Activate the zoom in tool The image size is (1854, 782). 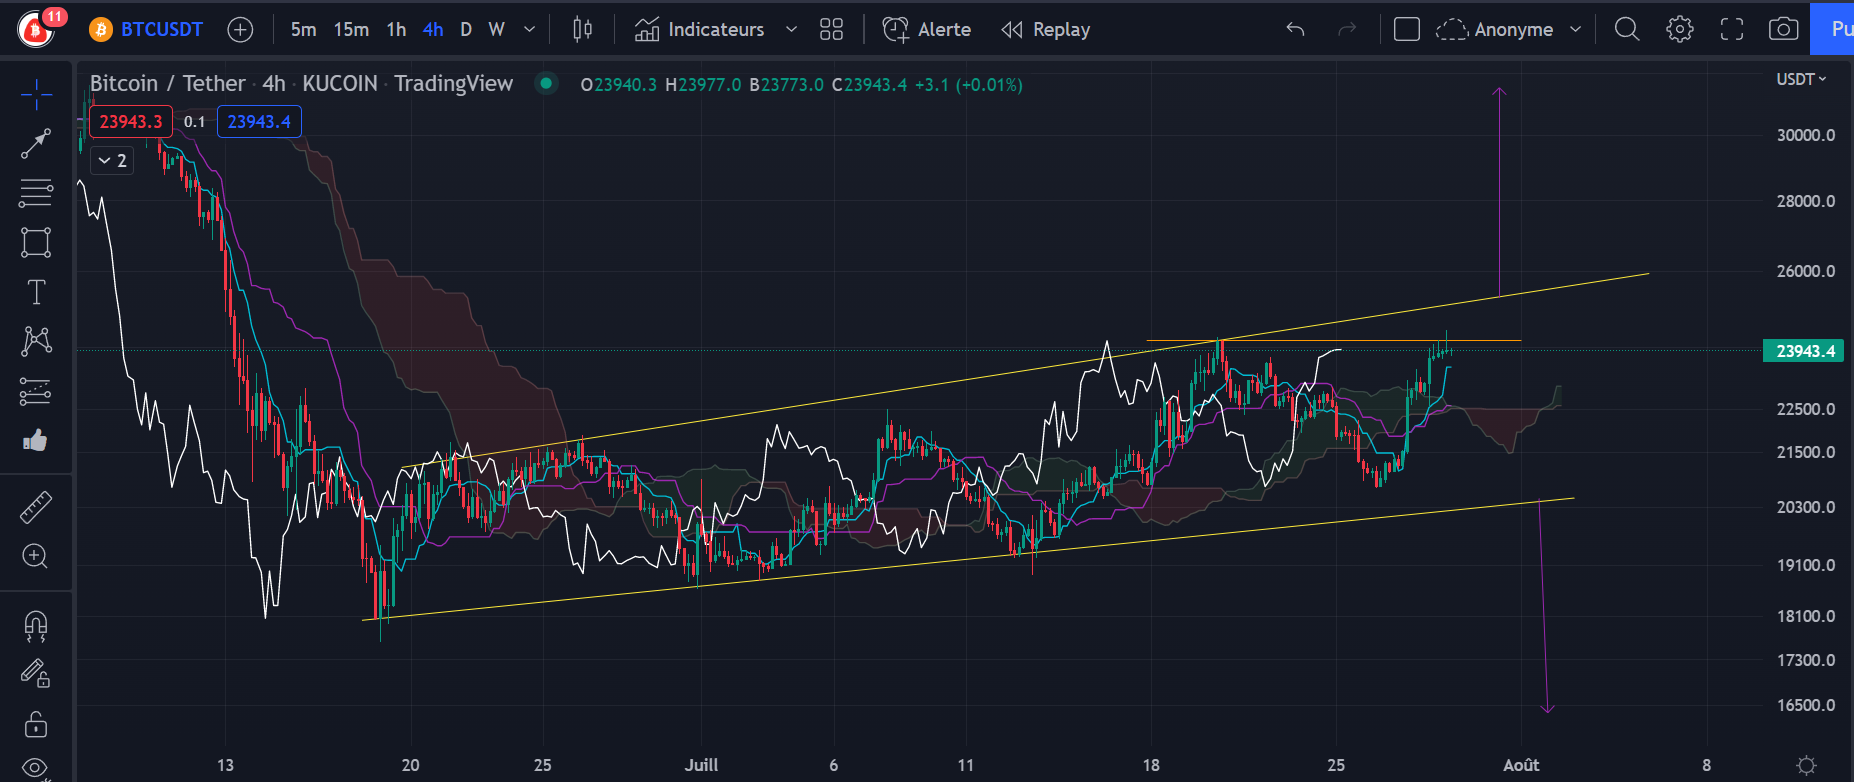[36, 557]
